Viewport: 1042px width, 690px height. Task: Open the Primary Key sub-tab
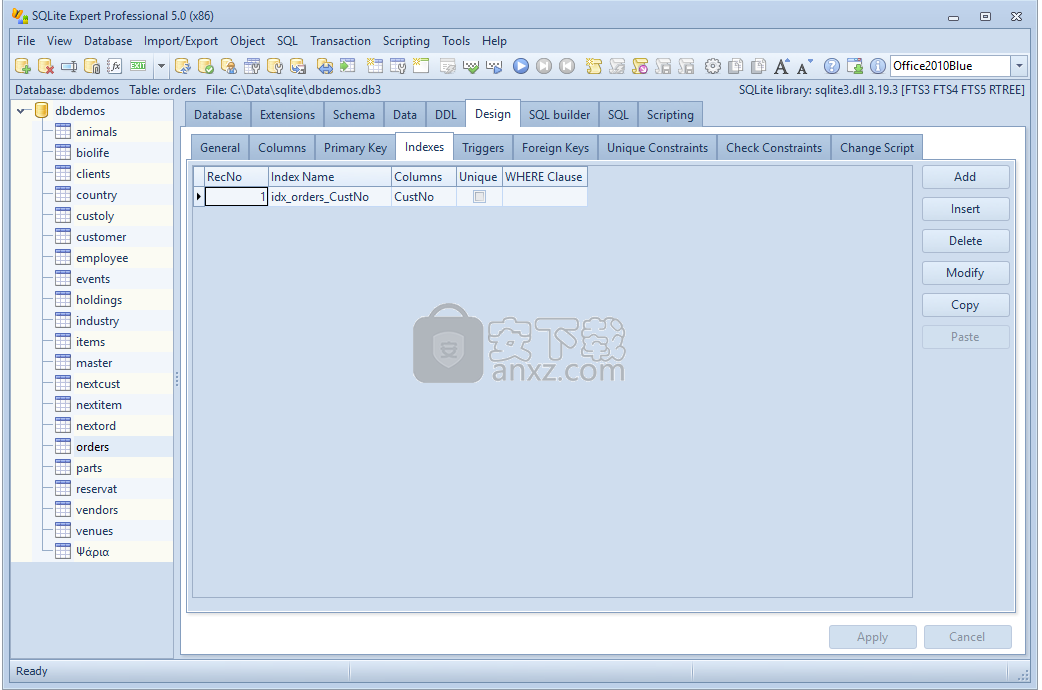tap(356, 148)
